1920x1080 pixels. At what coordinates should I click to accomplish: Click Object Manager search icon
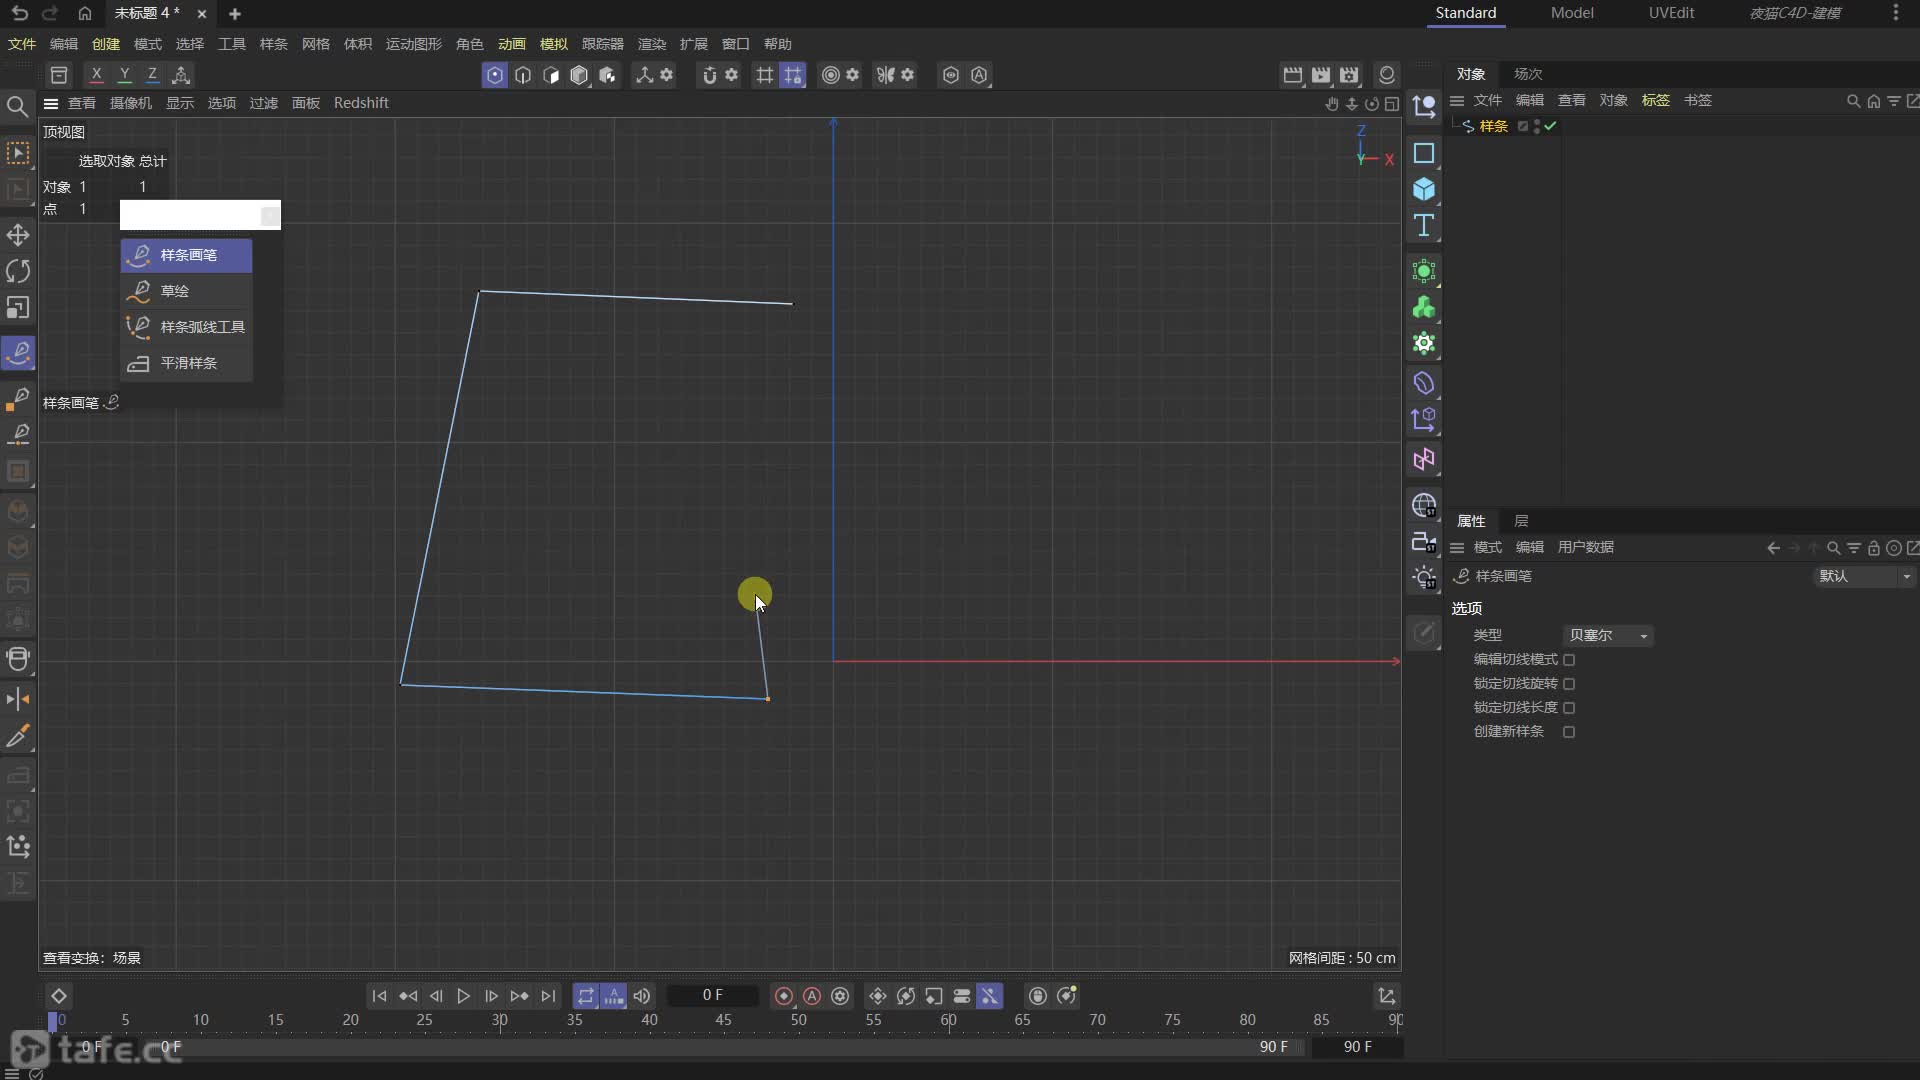(1853, 101)
